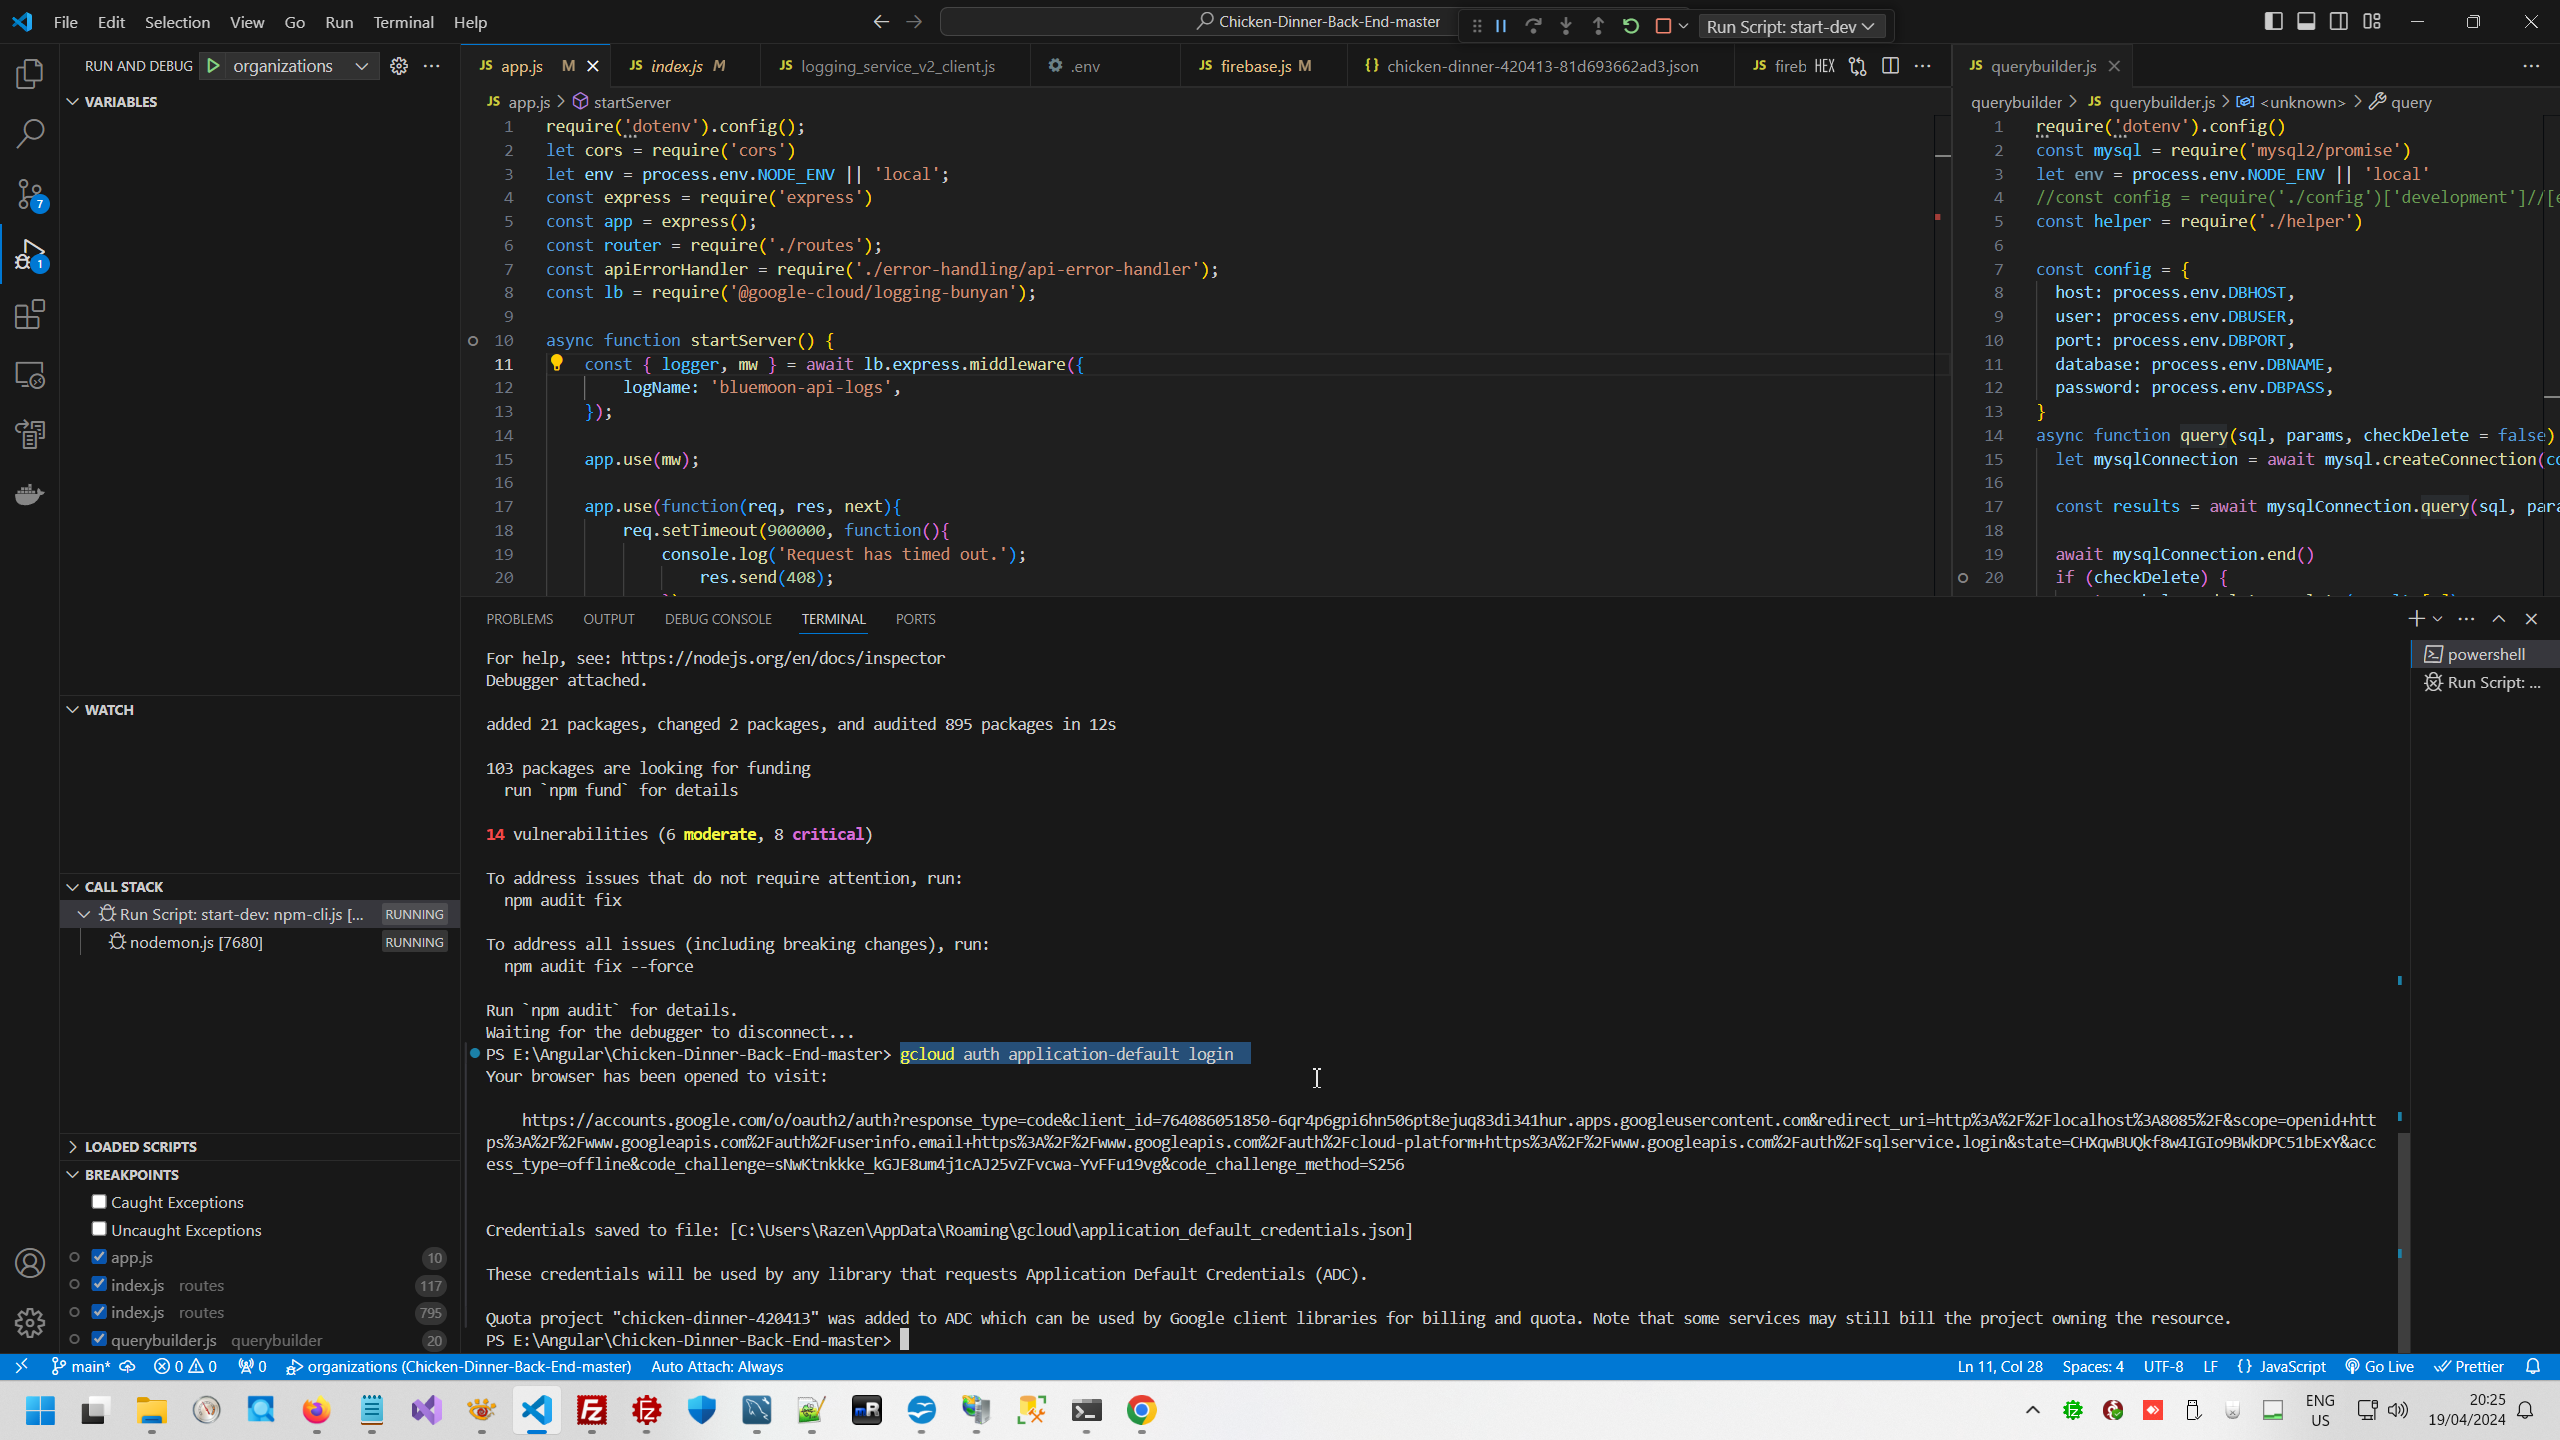Open the Extensions view
Screen dimensions: 2560x1440
pyautogui.click(x=30, y=315)
